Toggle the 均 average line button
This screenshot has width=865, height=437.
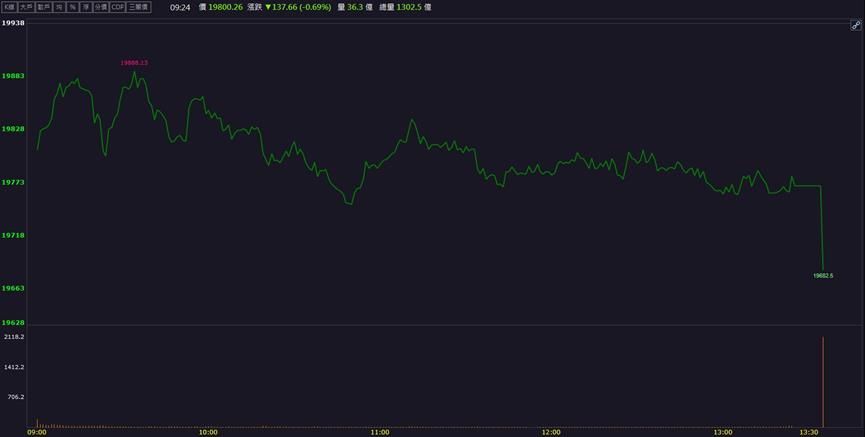coord(59,7)
